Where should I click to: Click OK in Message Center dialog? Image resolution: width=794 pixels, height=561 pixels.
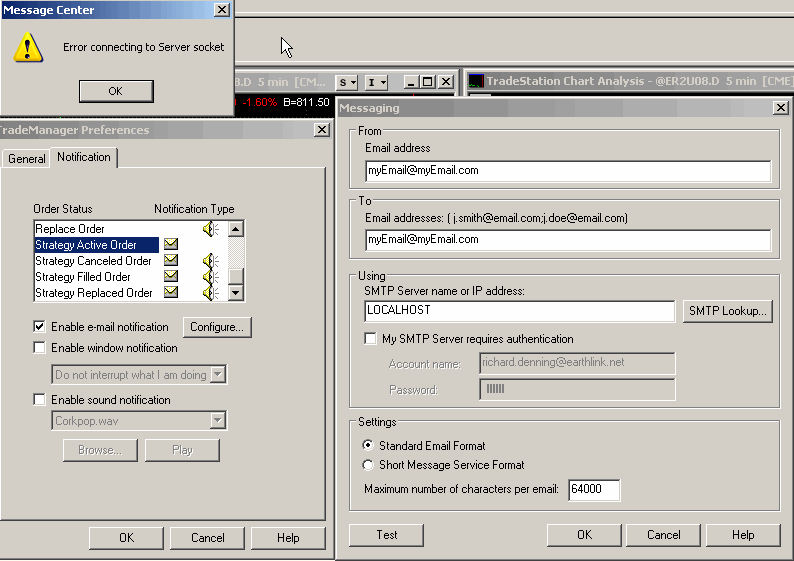[x=116, y=91]
